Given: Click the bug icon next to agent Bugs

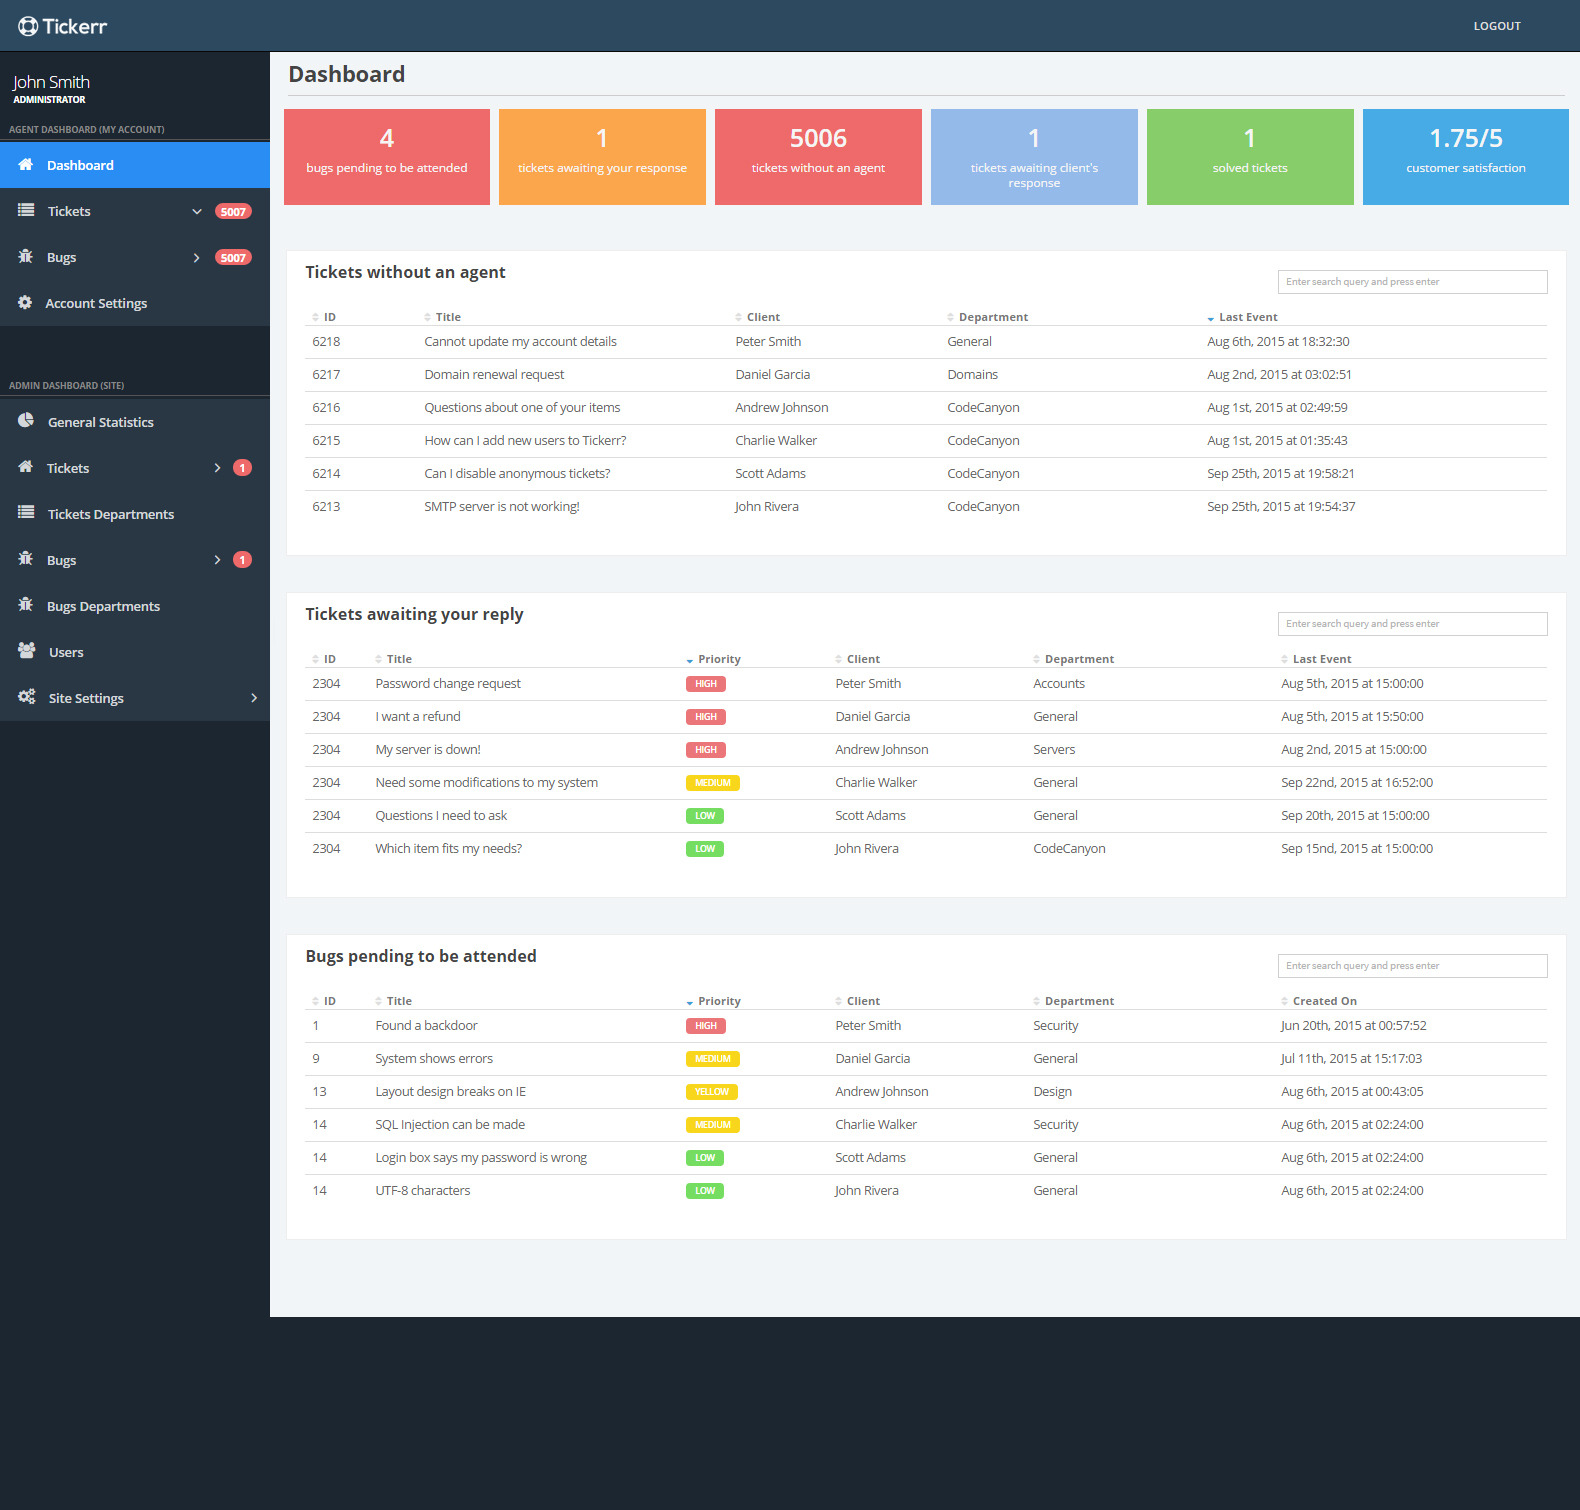Looking at the screenshot, I should (26, 256).
